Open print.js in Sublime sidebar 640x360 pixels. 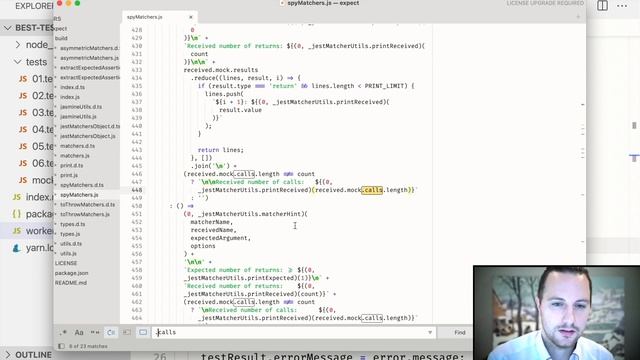click(69, 176)
